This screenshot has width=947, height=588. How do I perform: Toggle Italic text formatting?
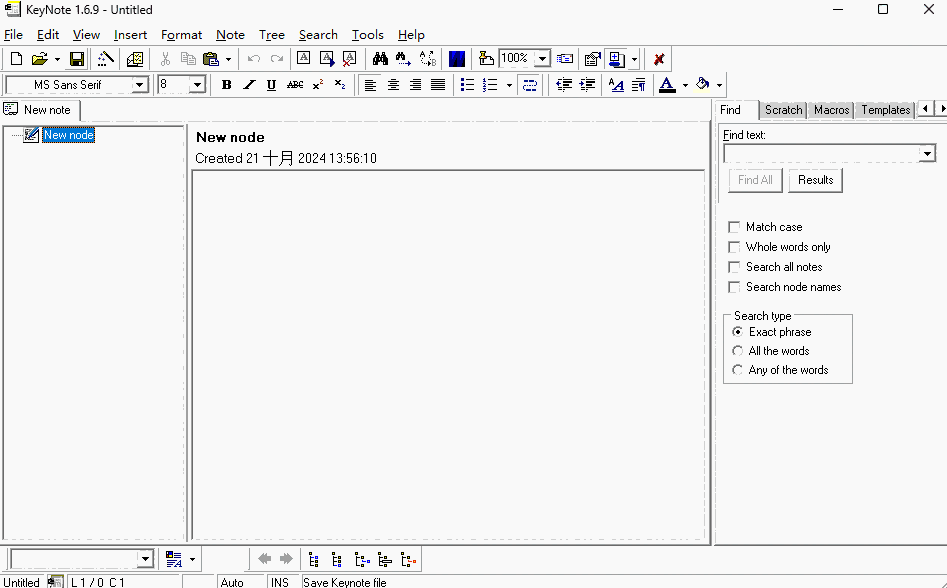[x=249, y=85]
